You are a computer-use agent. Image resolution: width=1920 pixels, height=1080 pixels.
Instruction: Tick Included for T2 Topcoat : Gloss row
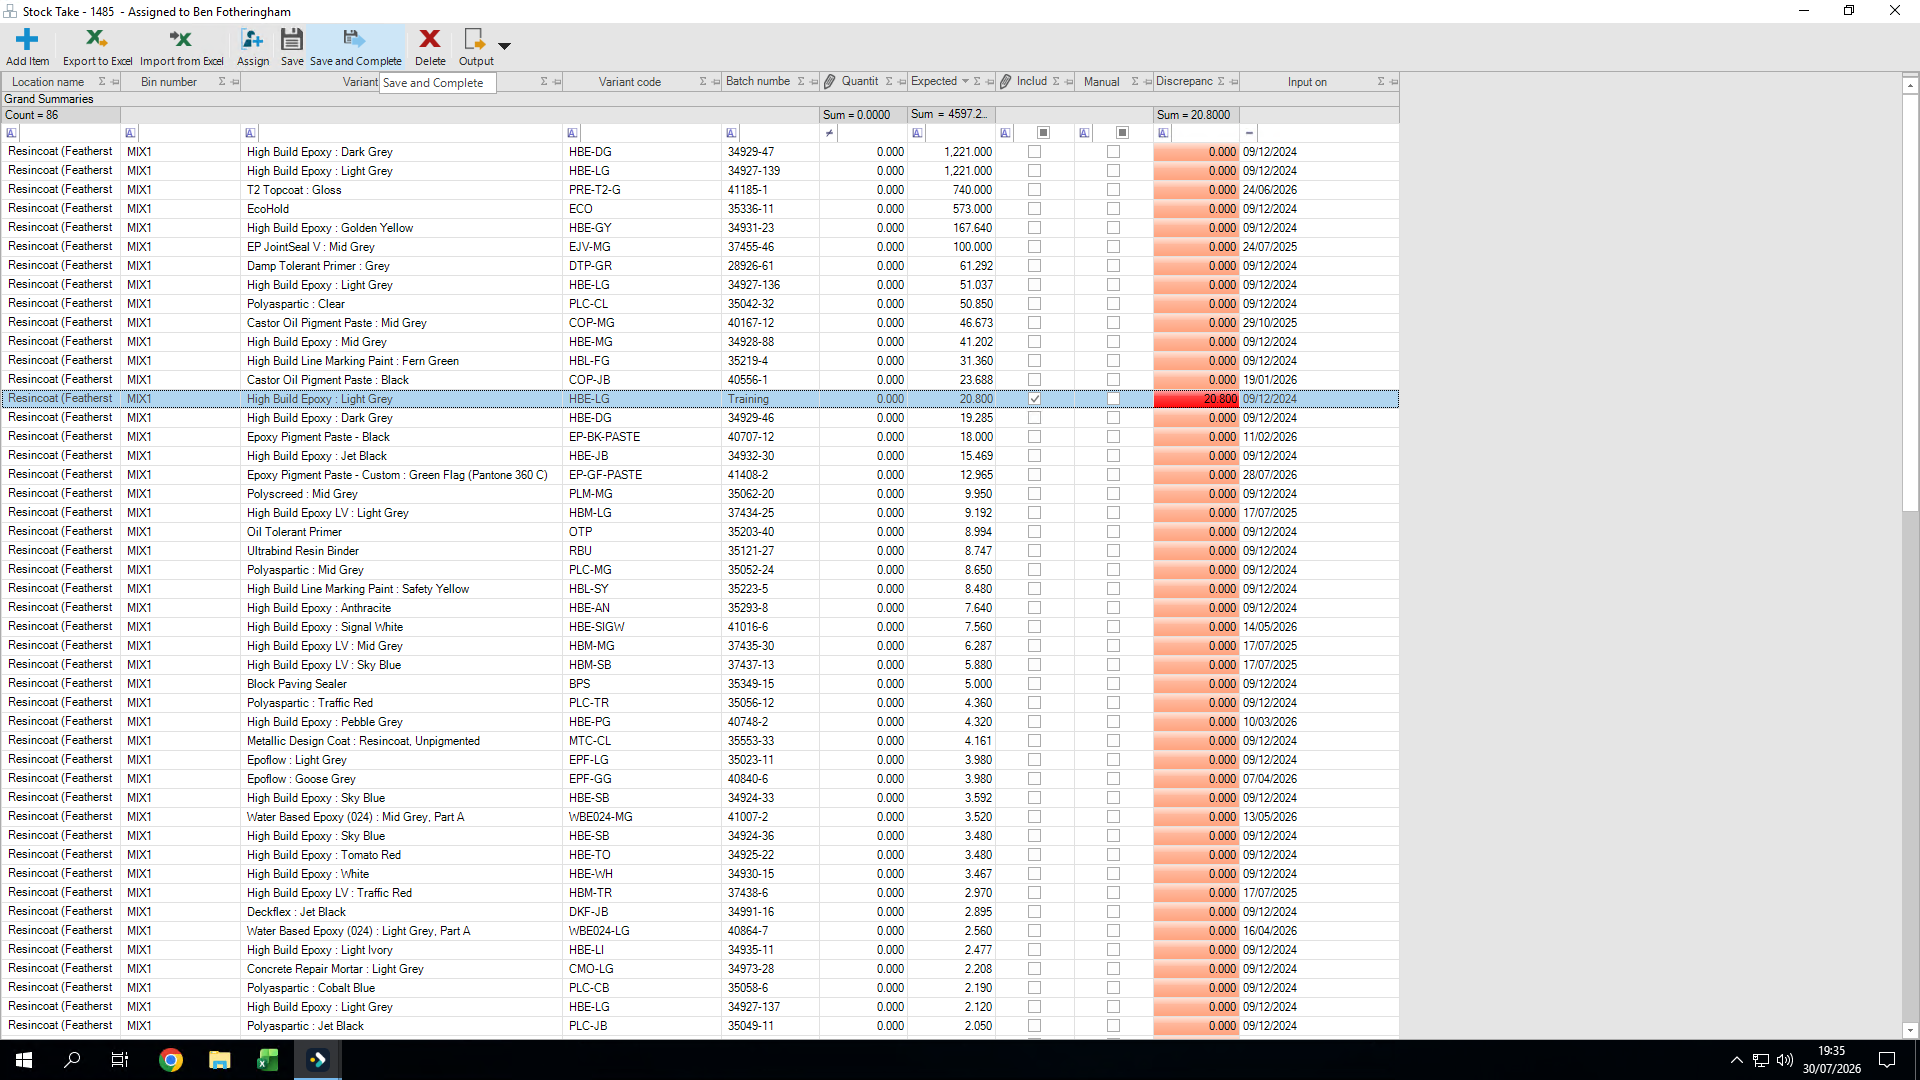[1035, 190]
